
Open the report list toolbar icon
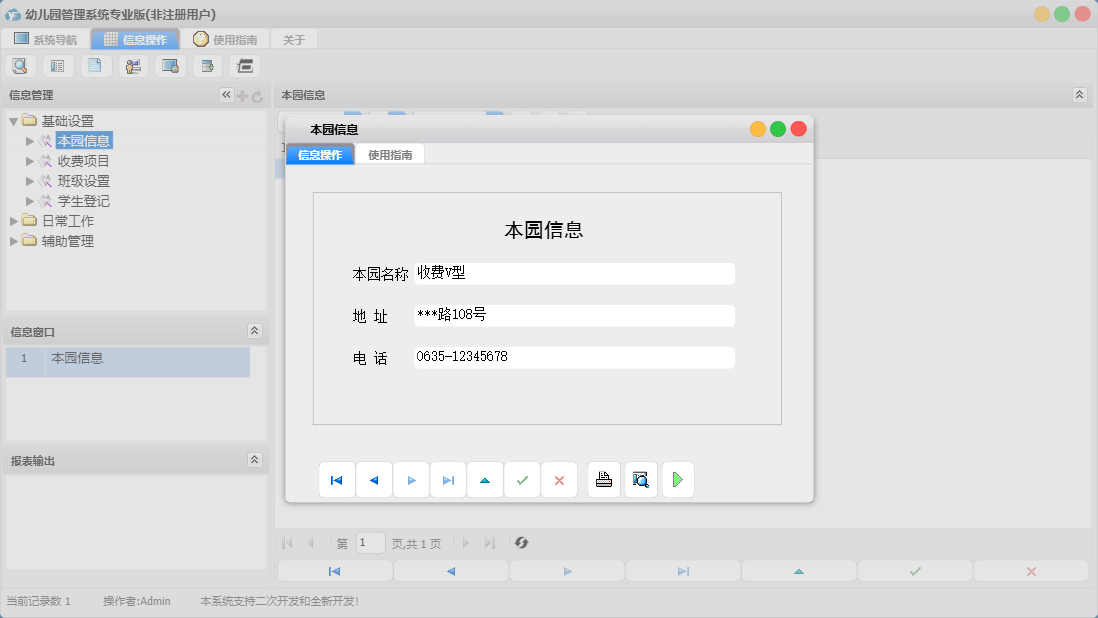(x=57, y=65)
